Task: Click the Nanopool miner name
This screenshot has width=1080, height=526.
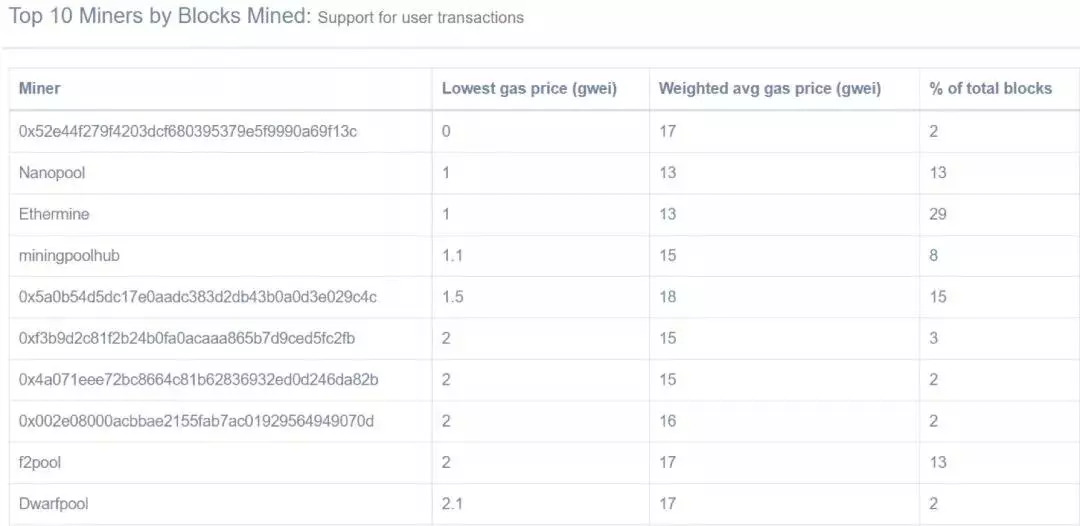Action: coord(52,173)
